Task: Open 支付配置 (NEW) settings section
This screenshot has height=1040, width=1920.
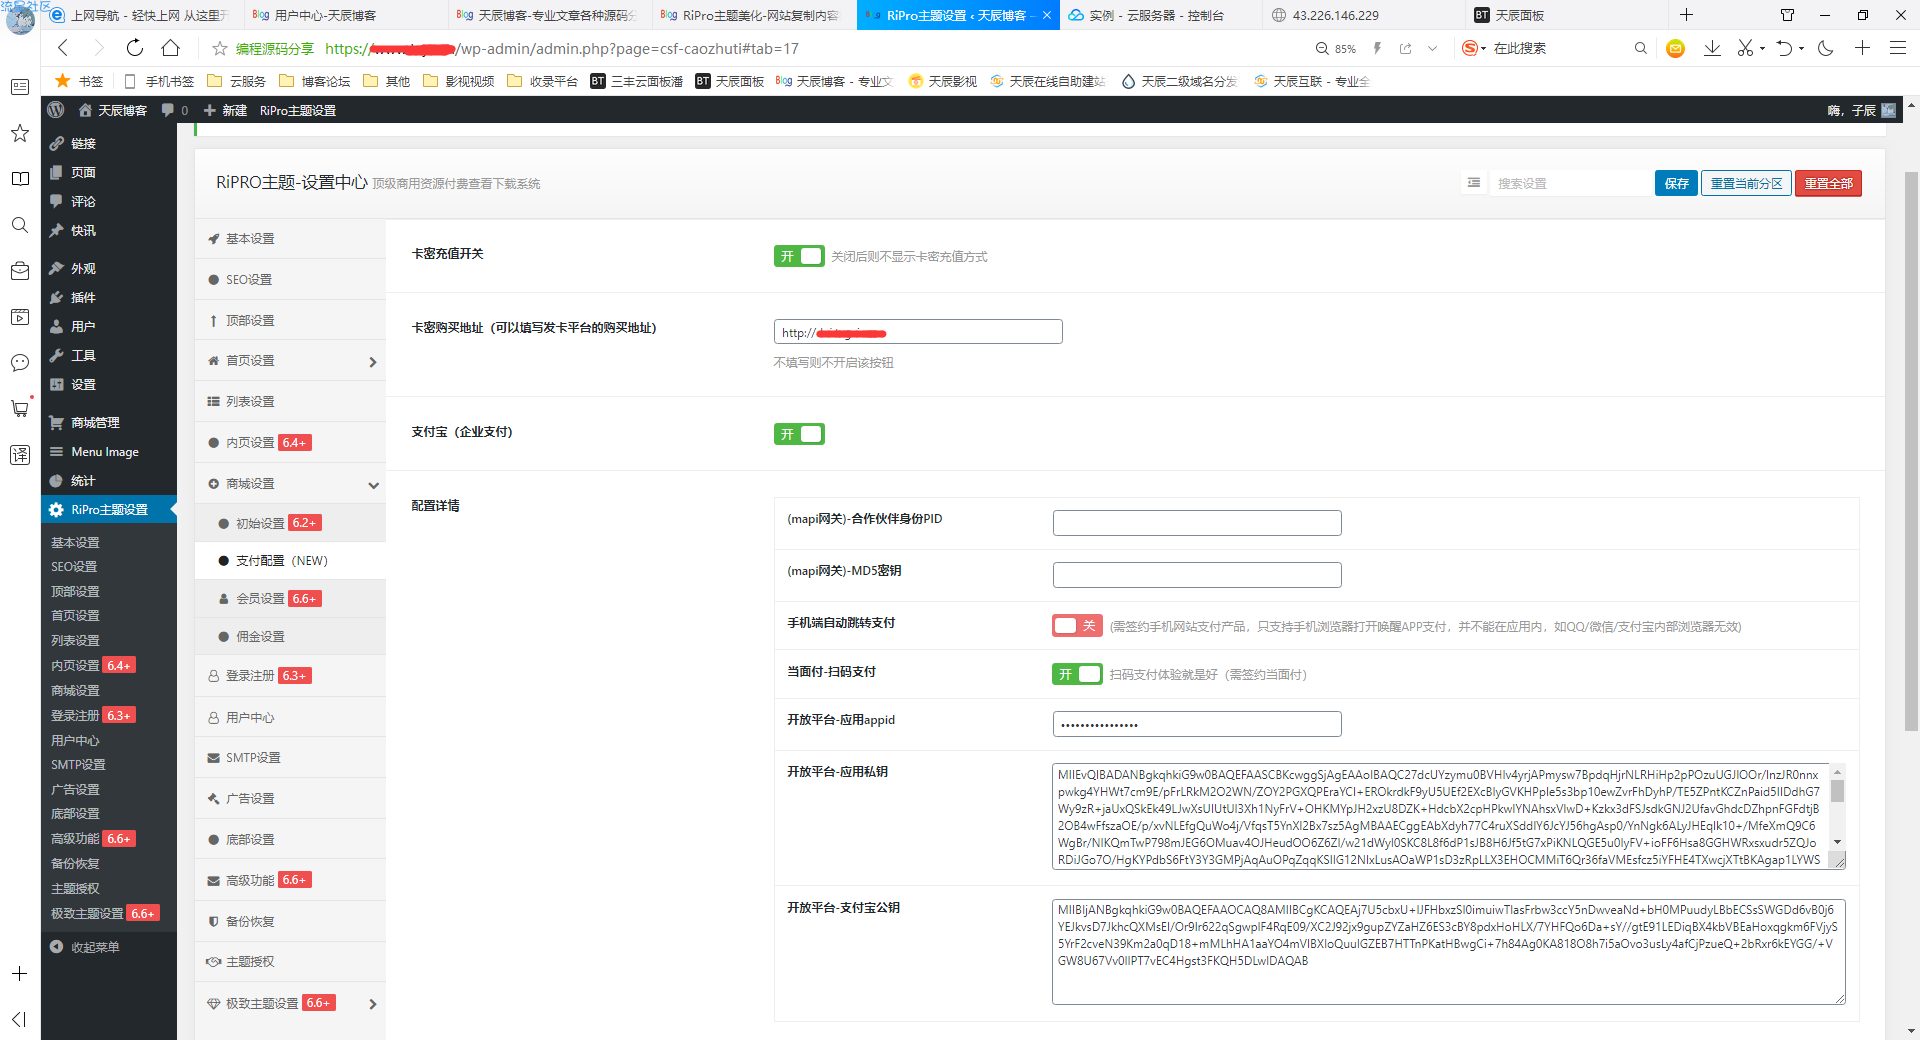Action: (290, 560)
